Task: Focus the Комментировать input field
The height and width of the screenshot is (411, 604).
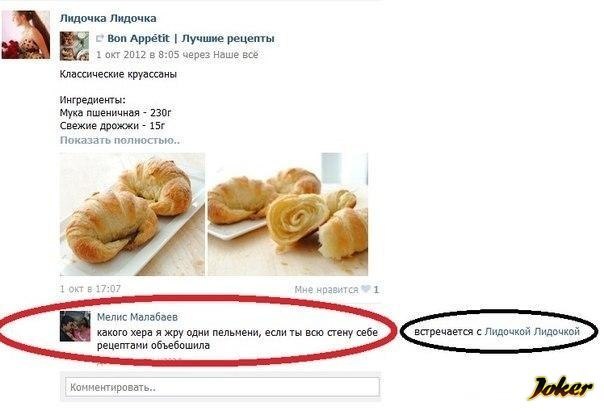Action: [x=222, y=387]
